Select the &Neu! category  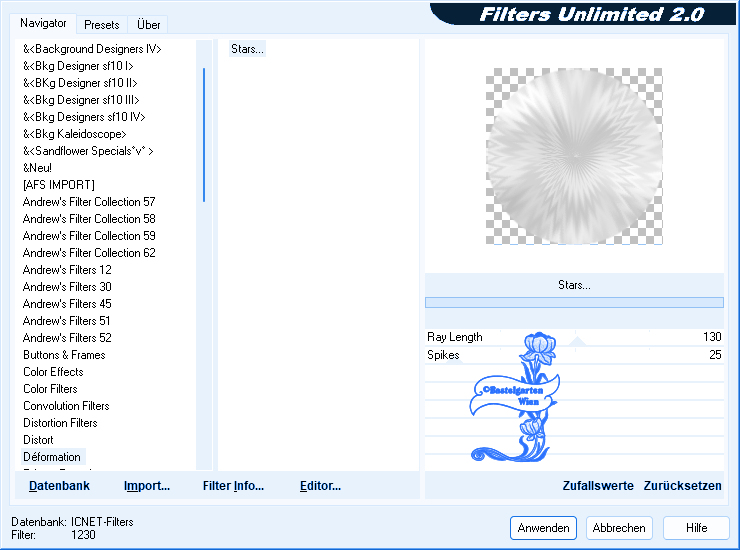(x=37, y=168)
